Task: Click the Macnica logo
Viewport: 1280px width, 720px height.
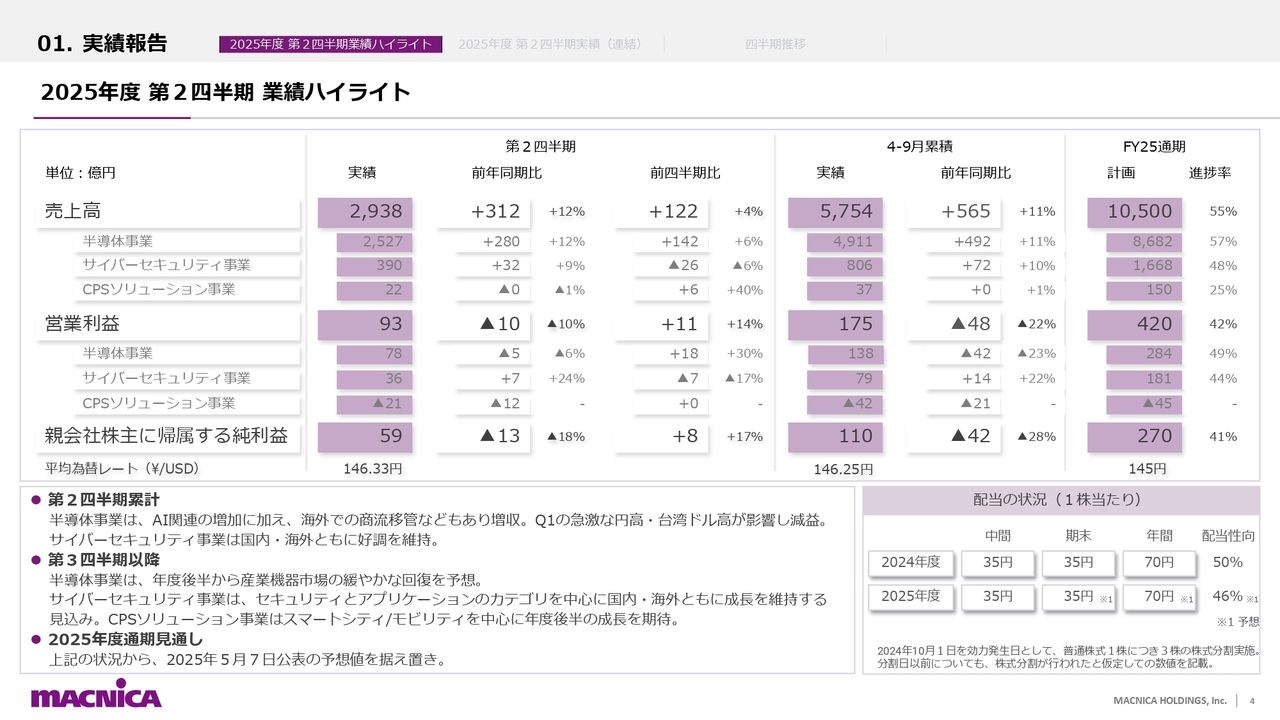Action: pyautogui.click(x=95, y=692)
